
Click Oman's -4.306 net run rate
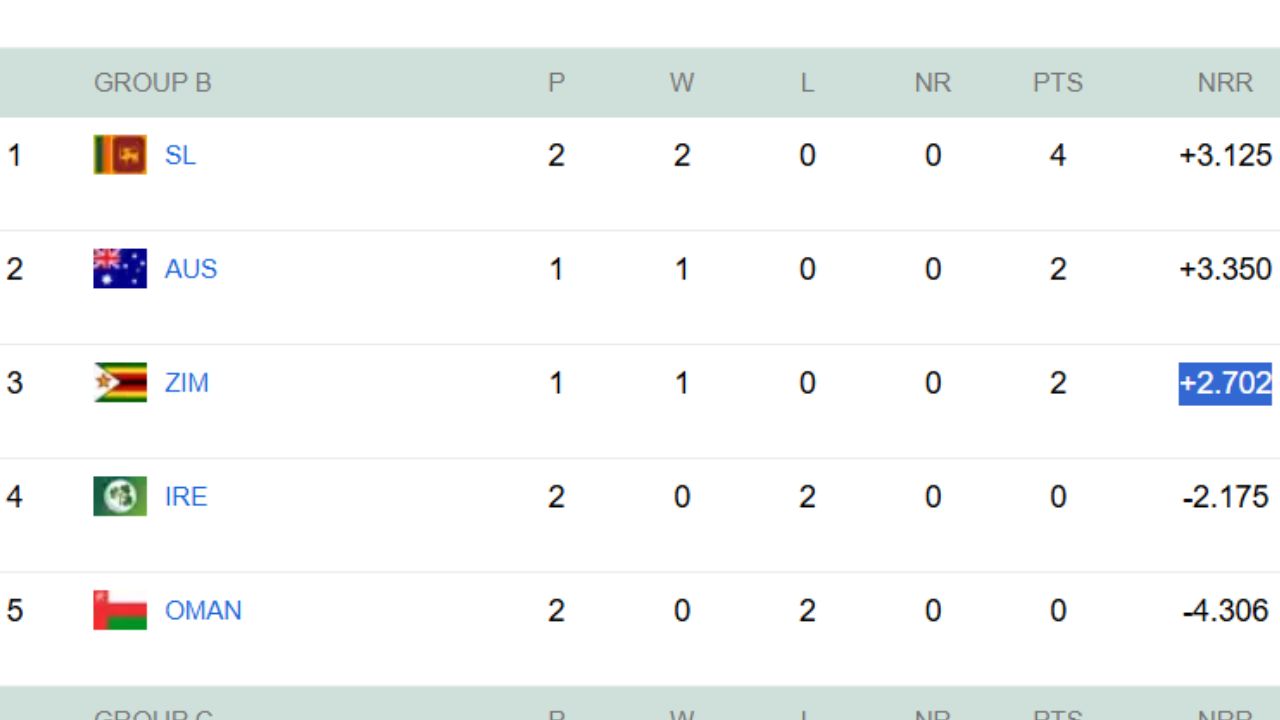pyautogui.click(x=1225, y=611)
